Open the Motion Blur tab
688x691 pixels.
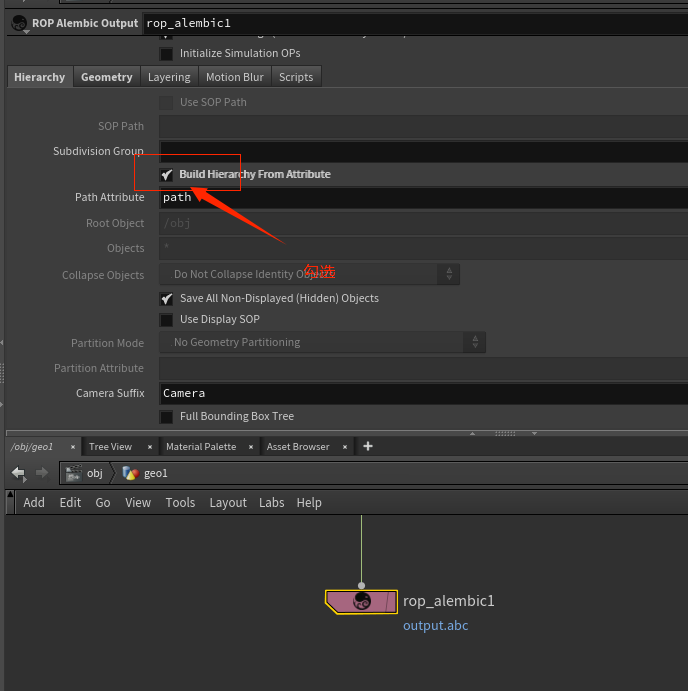click(x=235, y=77)
